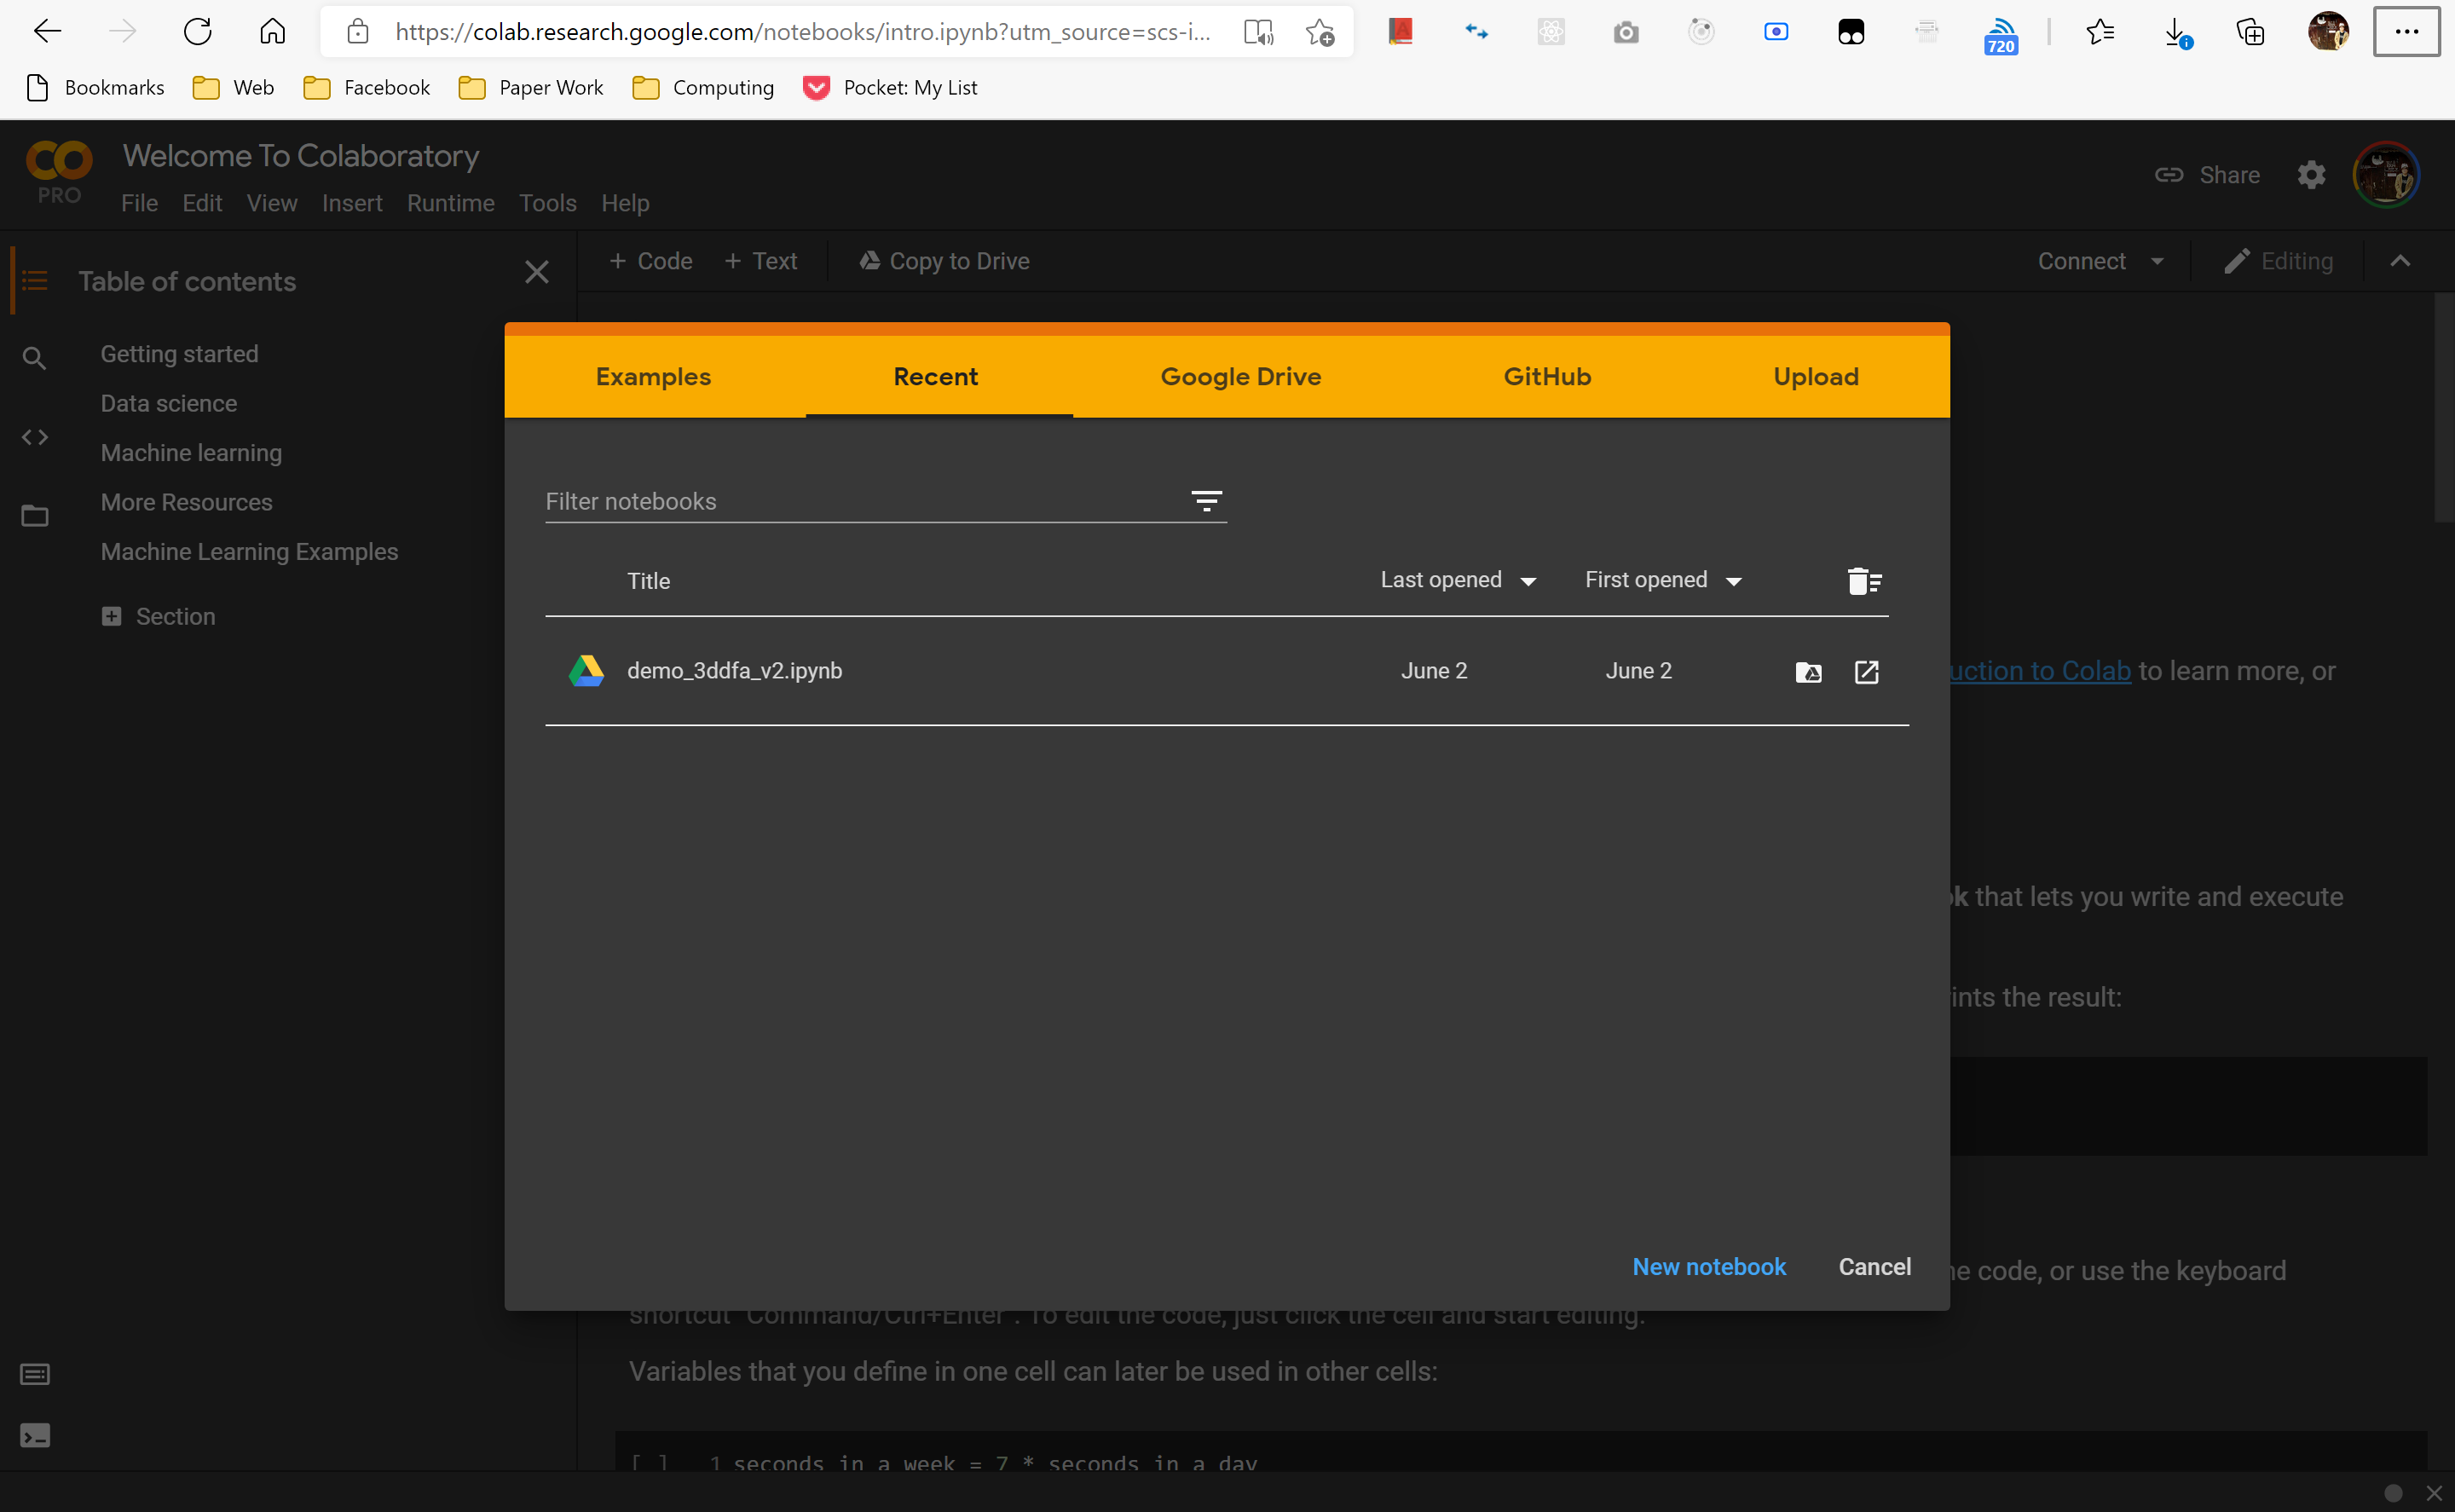Click New notebook button

(1708, 1266)
